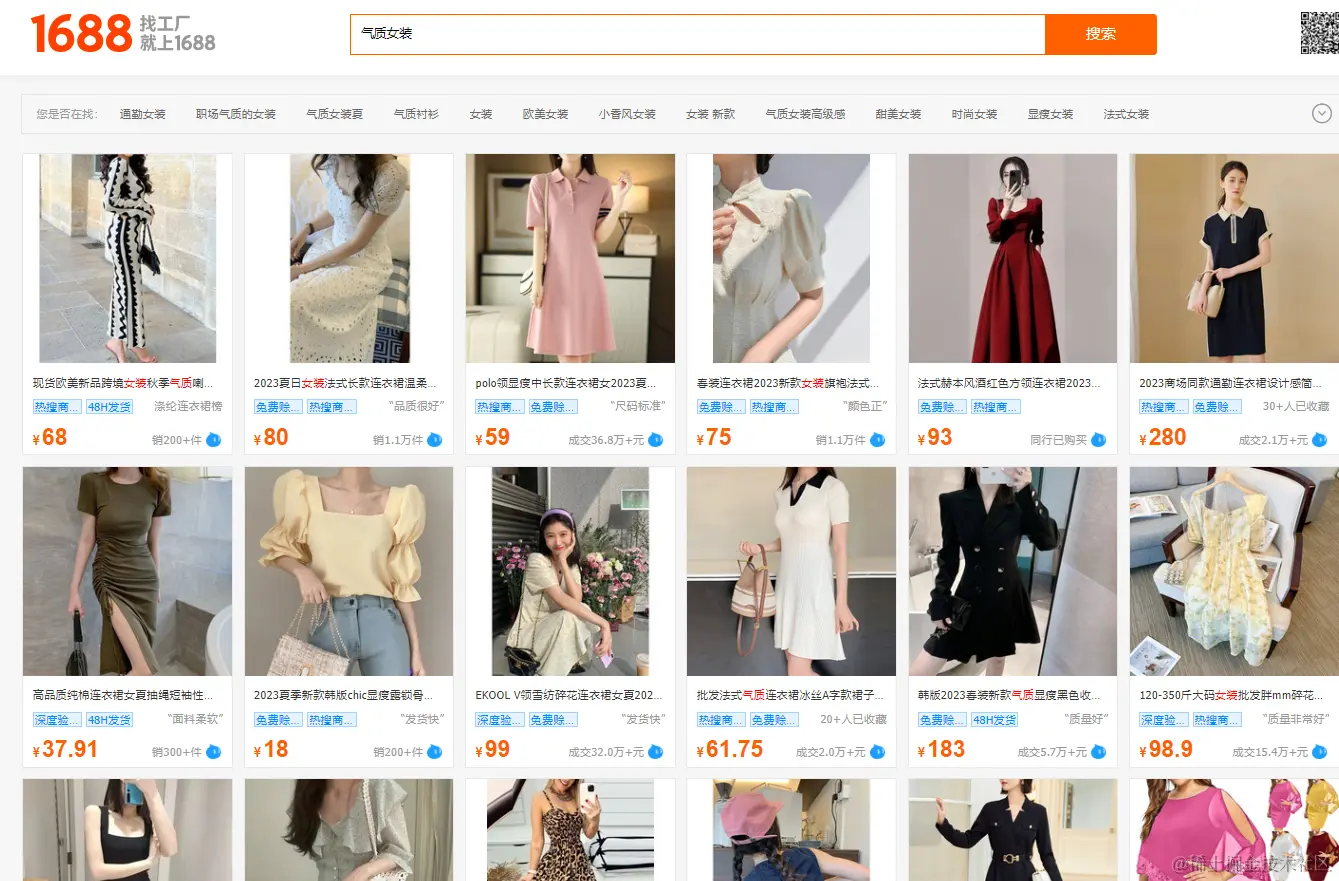Click the blue icon on the ¥37.91 card
The image size is (1339, 881).
coord(213,752)
